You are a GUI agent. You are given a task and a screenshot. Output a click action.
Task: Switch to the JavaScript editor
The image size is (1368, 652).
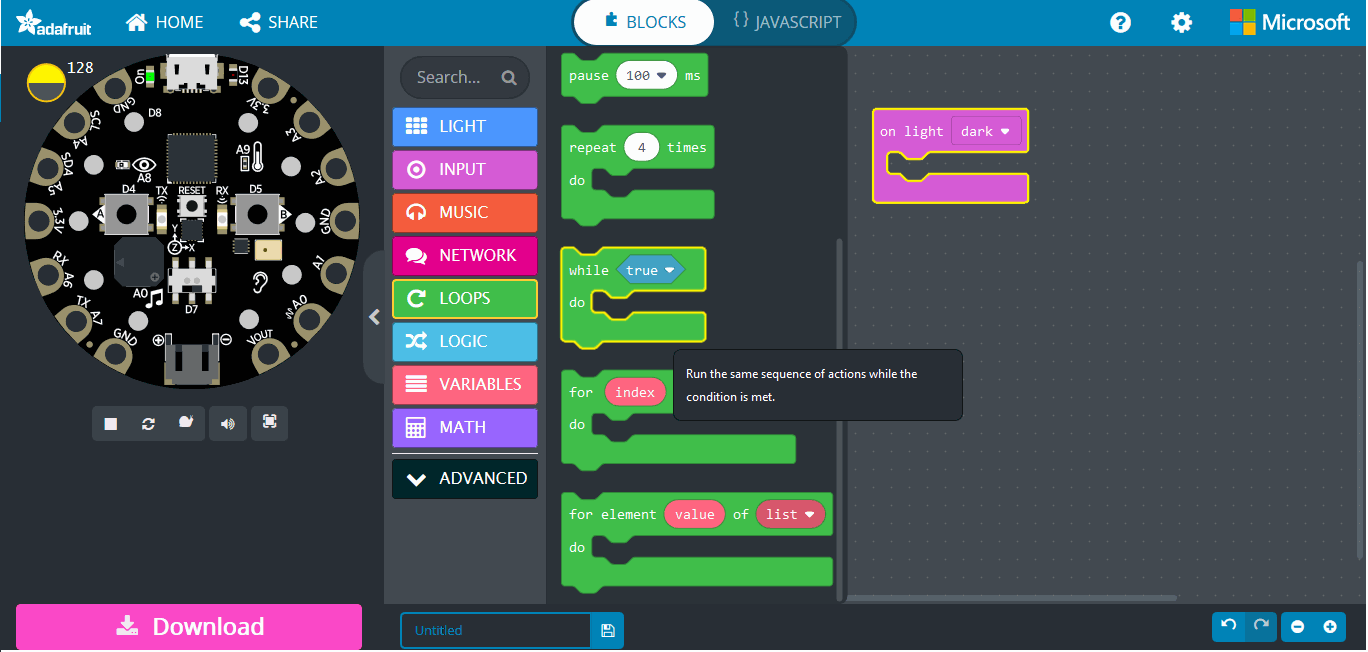tap(786, 22)
